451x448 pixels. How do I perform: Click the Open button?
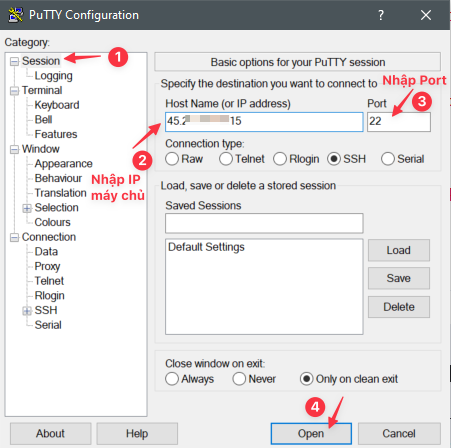pos(311,434)
